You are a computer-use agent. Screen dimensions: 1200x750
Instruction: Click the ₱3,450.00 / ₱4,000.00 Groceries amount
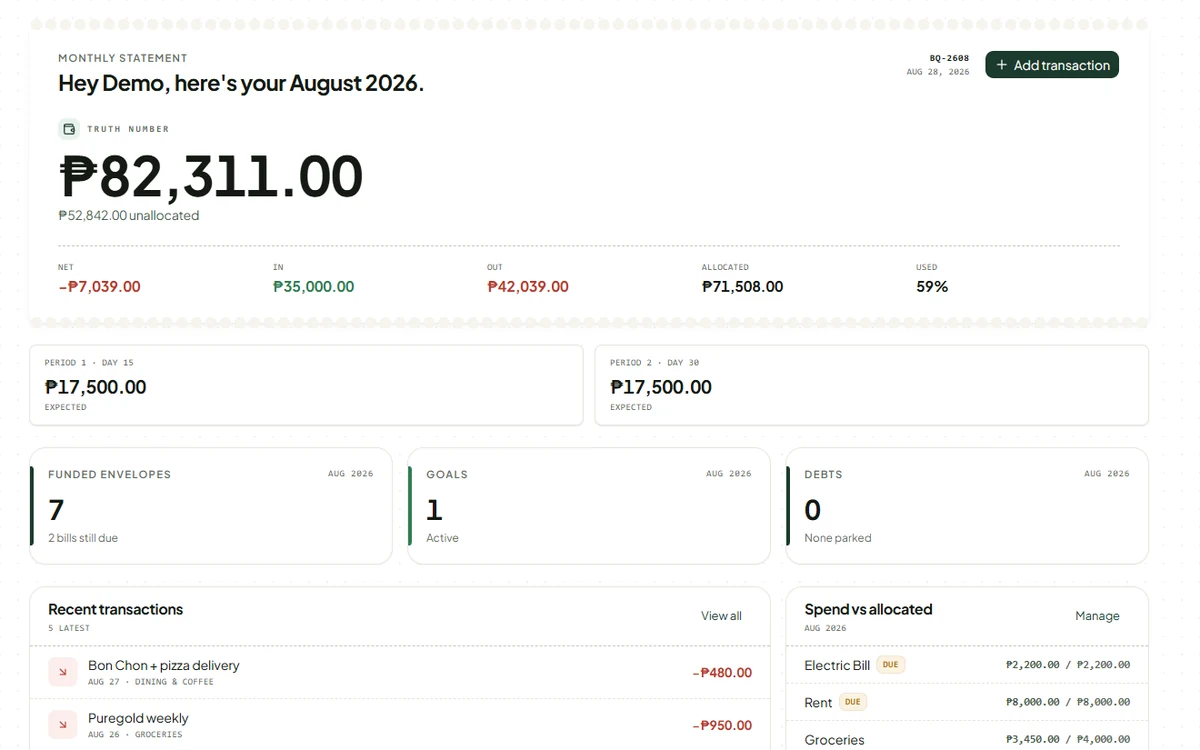1068,740
